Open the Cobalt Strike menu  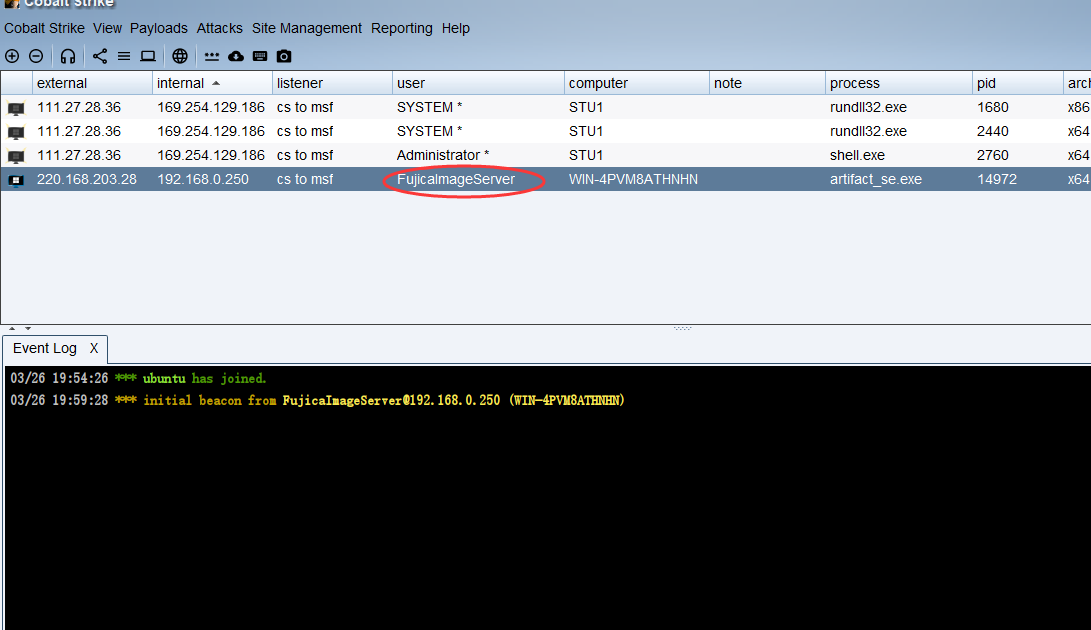point(45,29)
